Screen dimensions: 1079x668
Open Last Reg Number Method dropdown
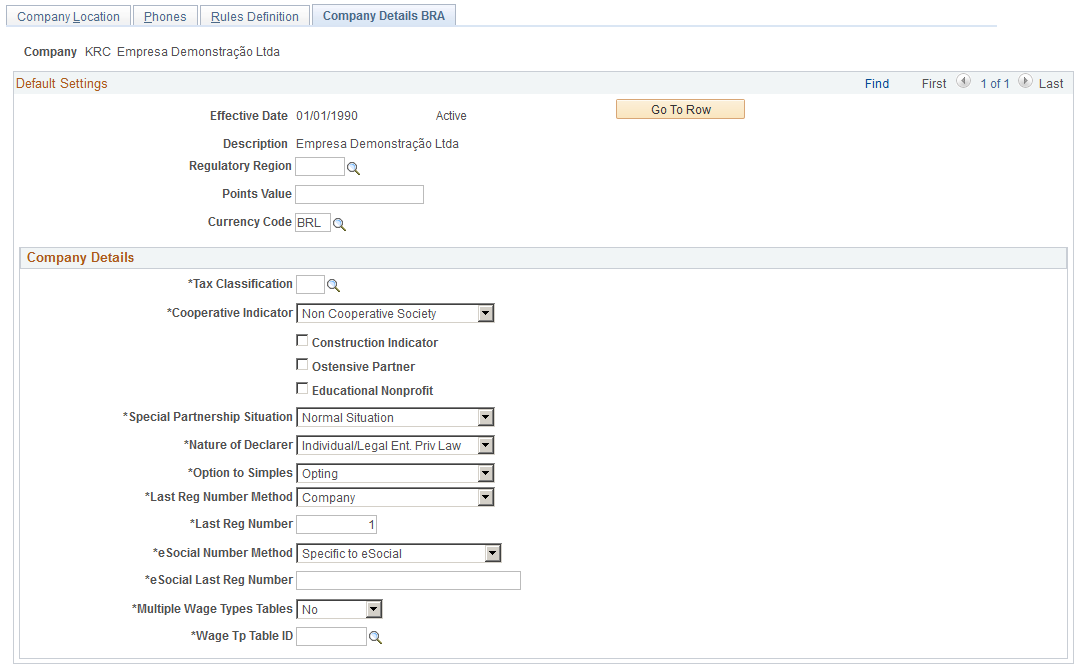pyautogui.click(x=486, y=497)
